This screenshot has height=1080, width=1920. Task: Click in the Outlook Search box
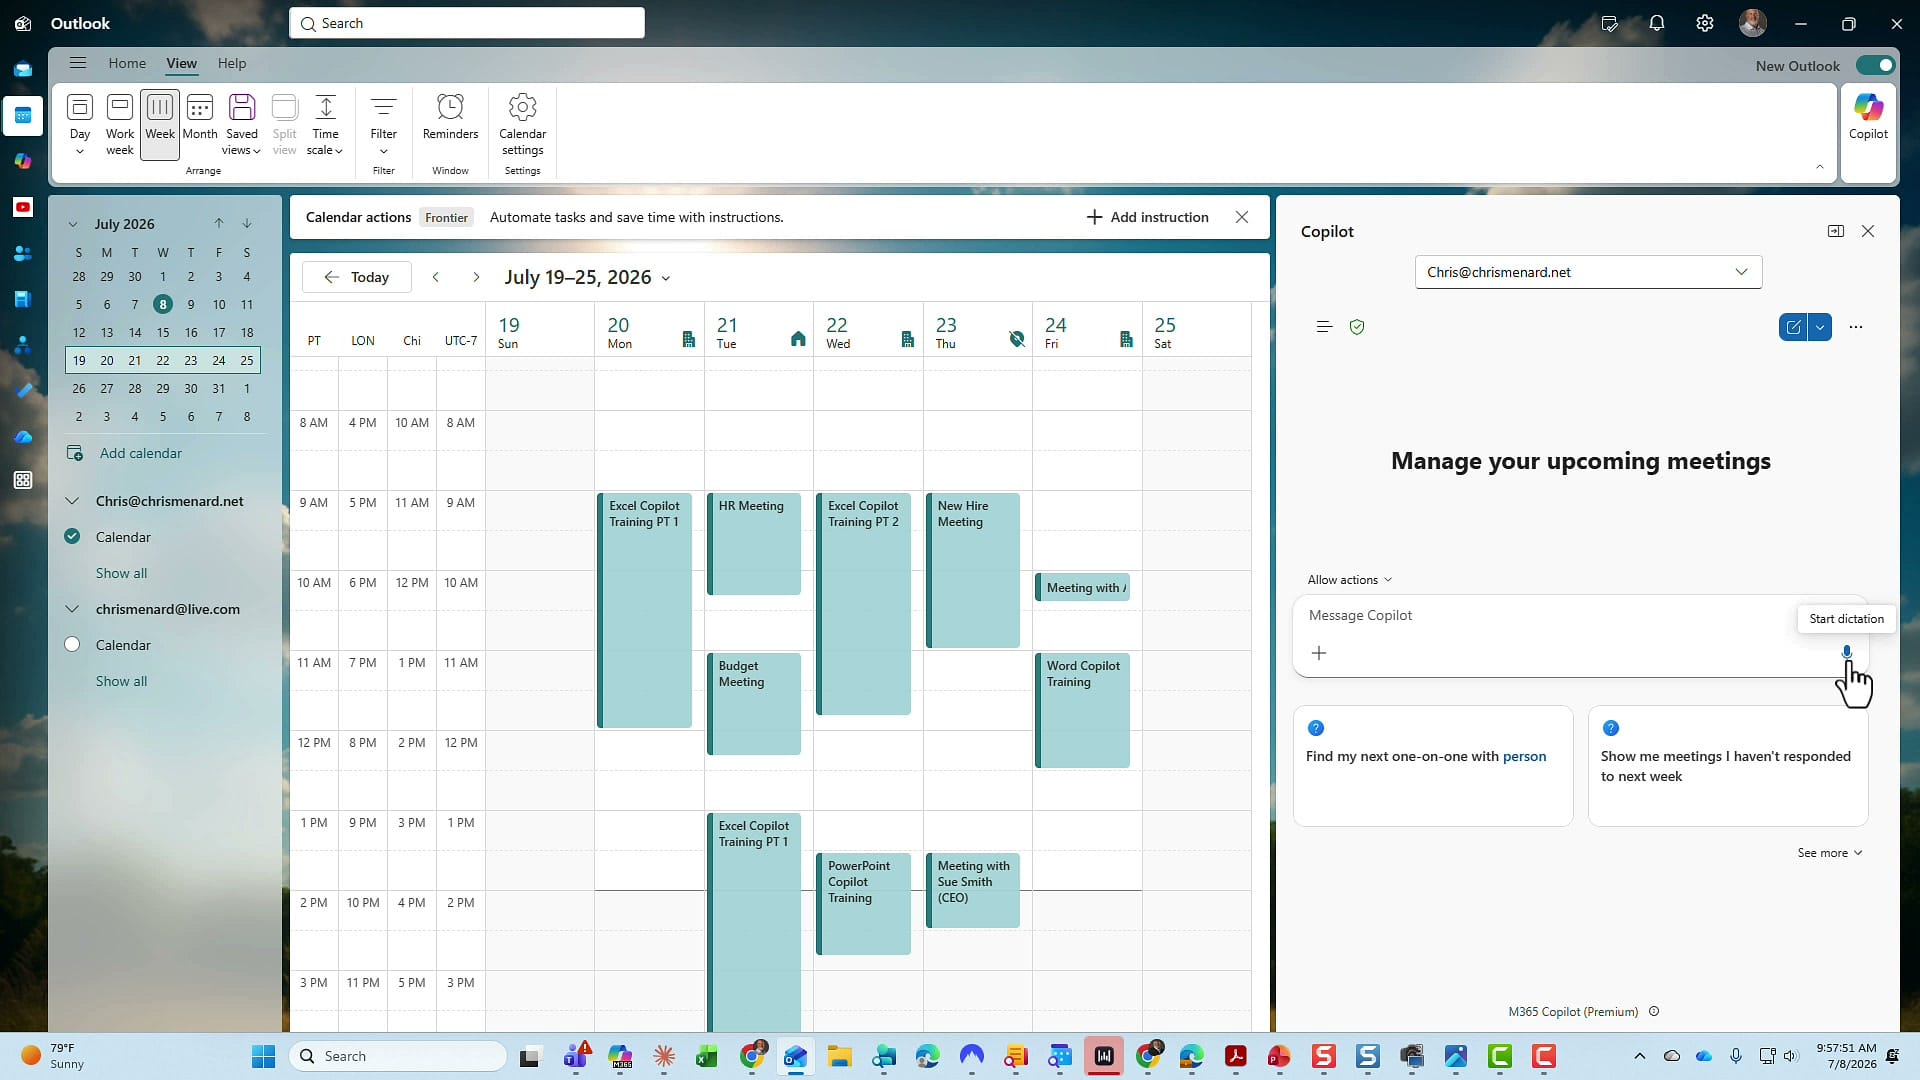(467, 23)
